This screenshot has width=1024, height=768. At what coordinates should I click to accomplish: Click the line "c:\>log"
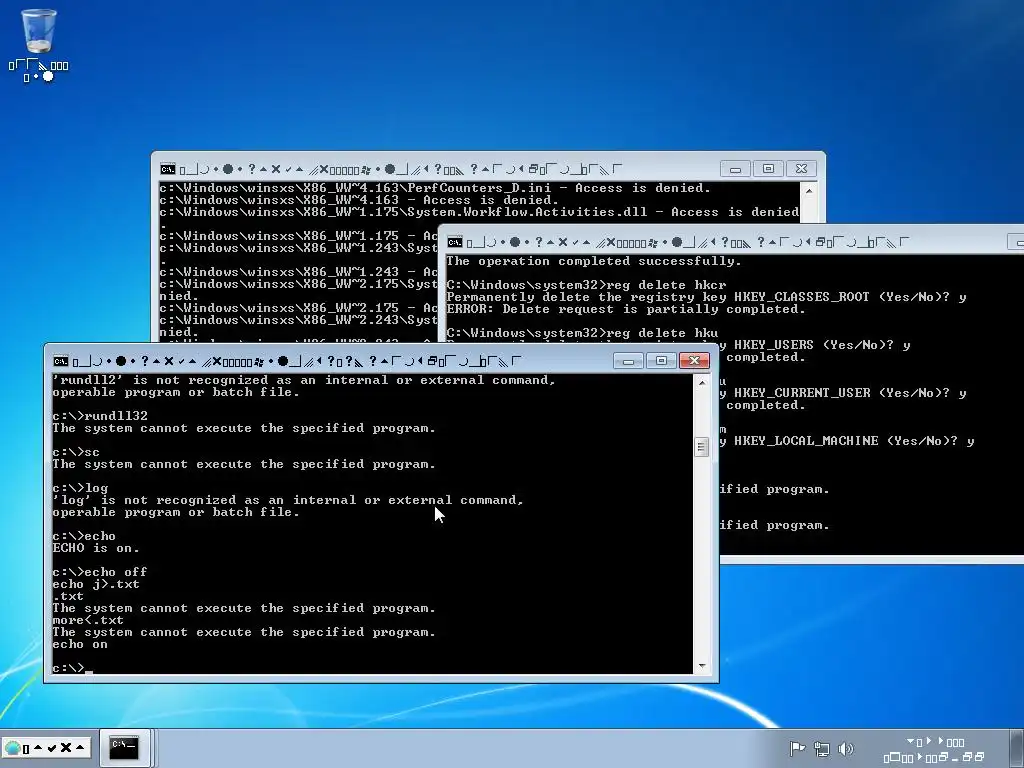coord(80,488)
